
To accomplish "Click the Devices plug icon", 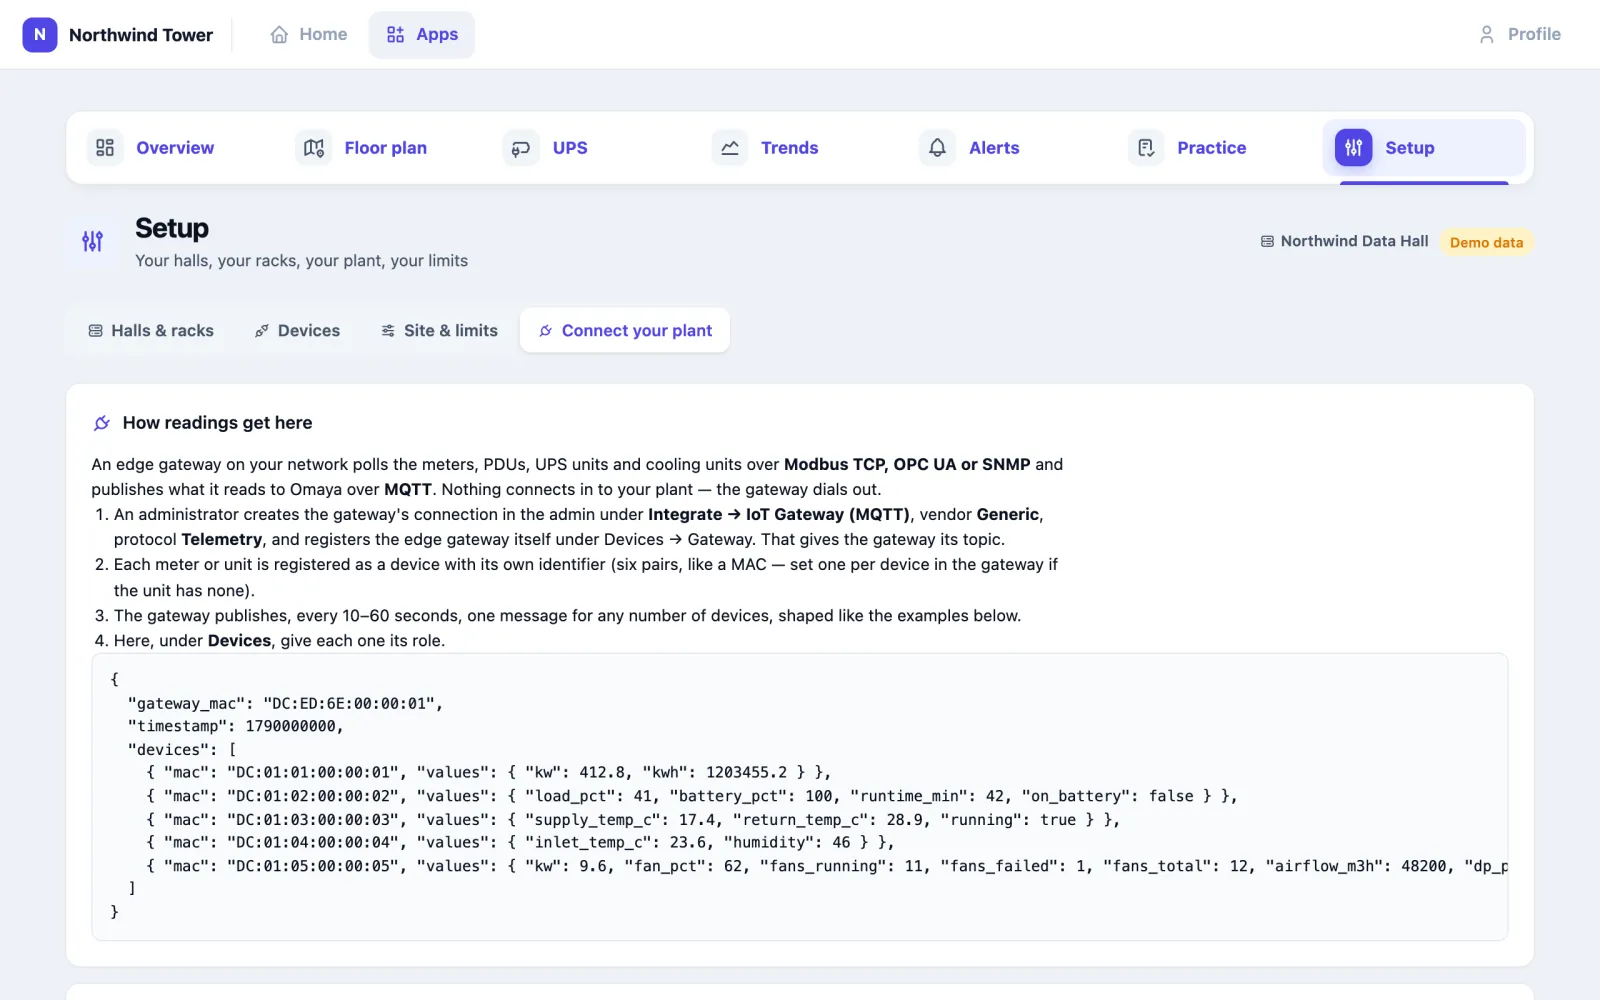I will pyautogui.click(x=262, y=331).
